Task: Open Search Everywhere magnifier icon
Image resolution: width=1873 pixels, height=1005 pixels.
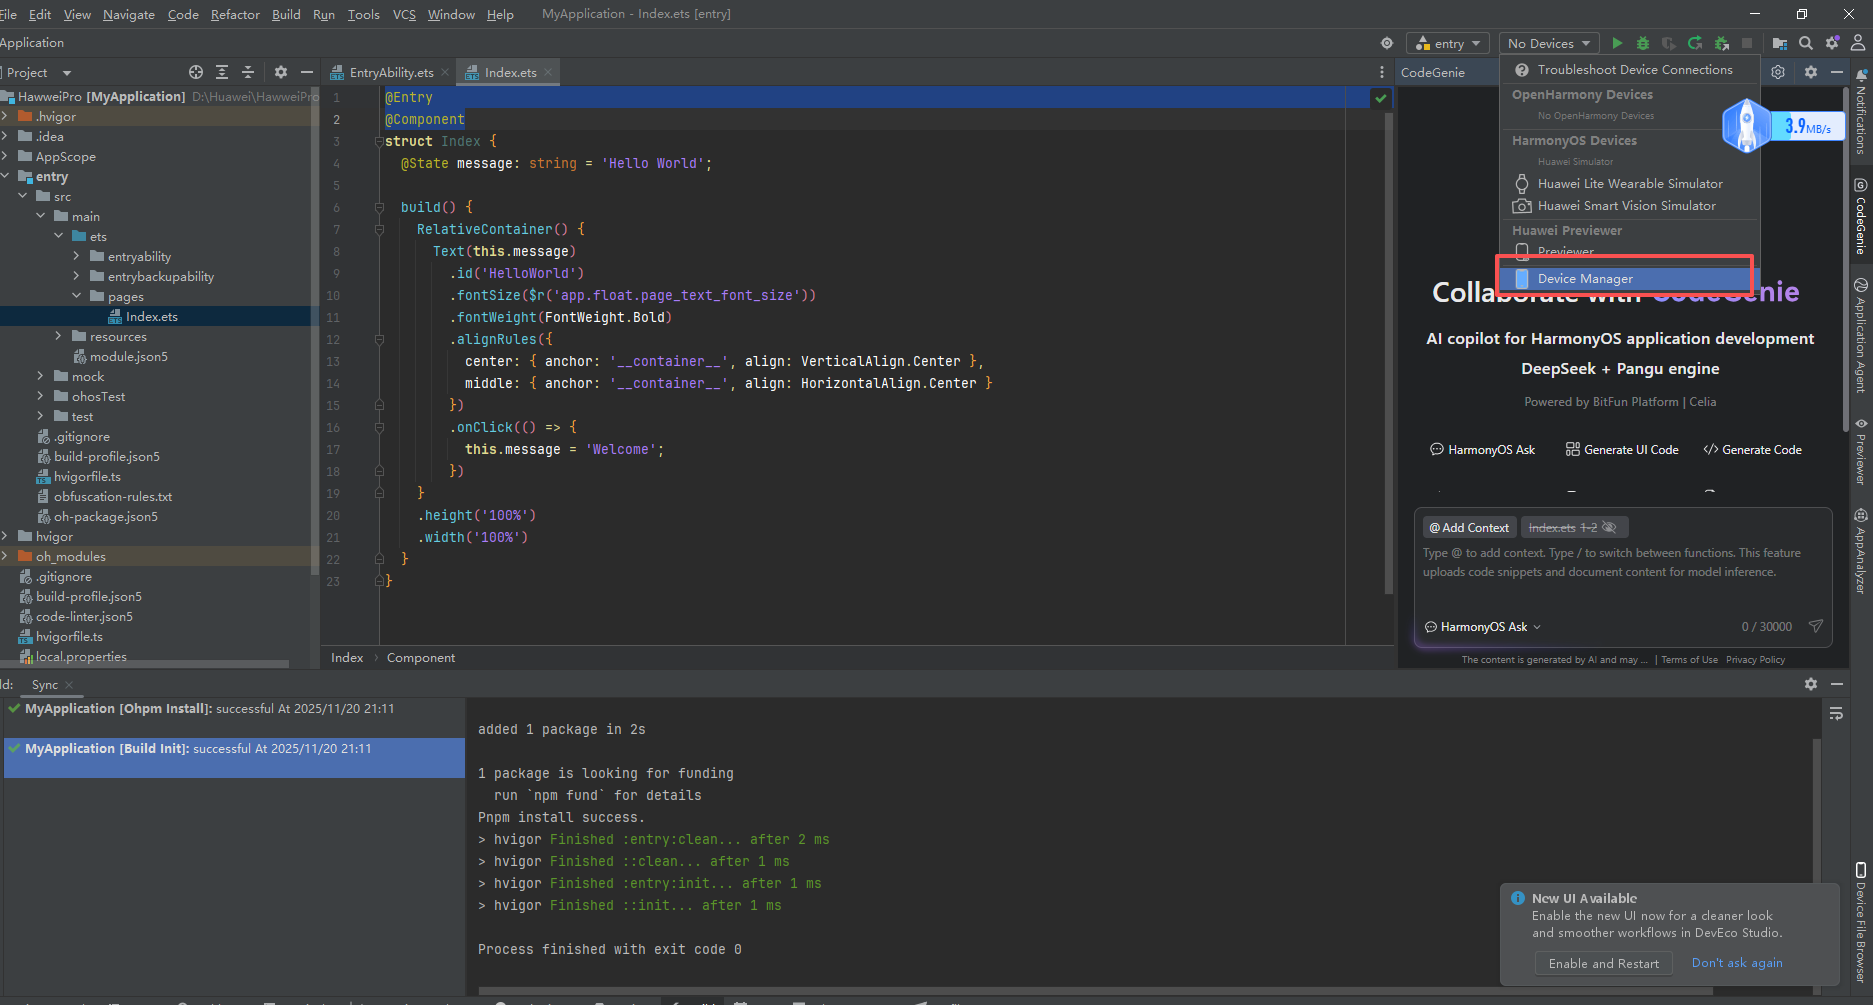Action: tap(1806, 43)
